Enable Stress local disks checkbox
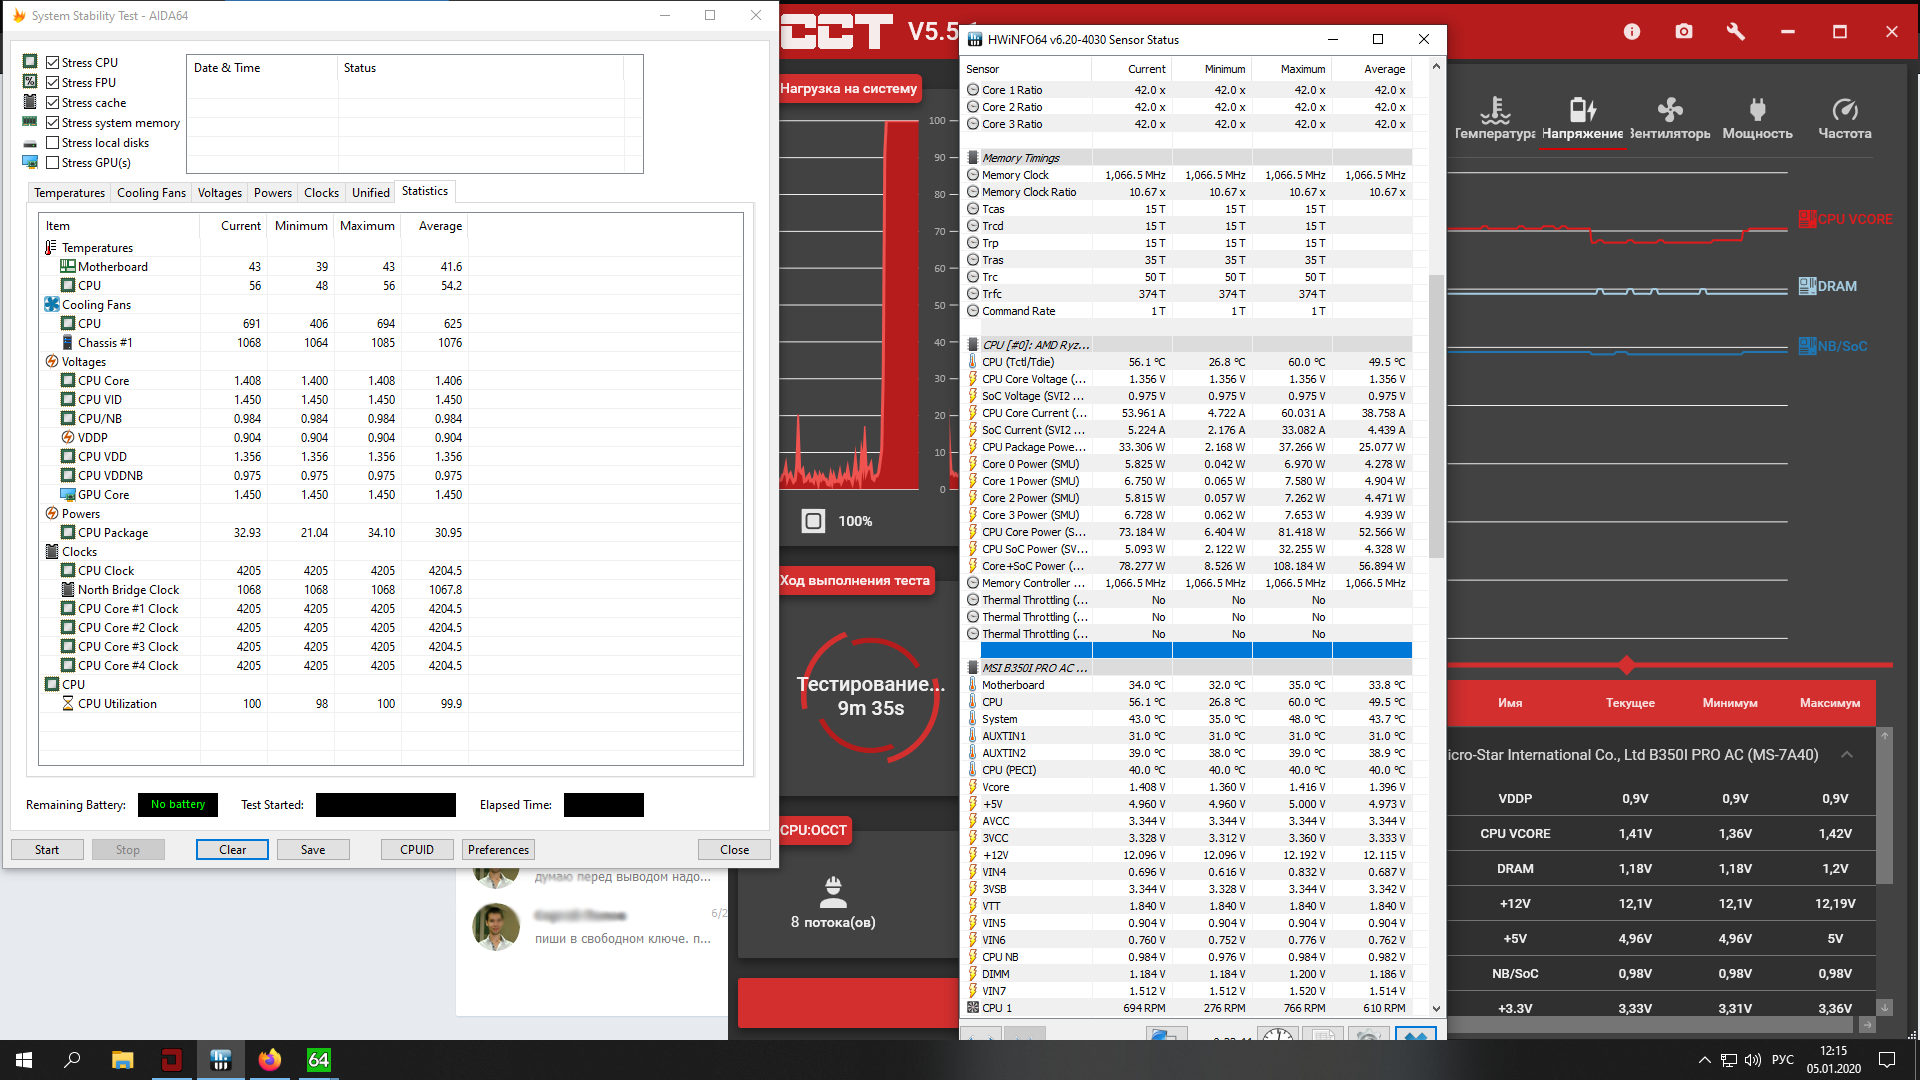The height and width of the screenshot is (1080, 1920). click(x=53, y=143)
